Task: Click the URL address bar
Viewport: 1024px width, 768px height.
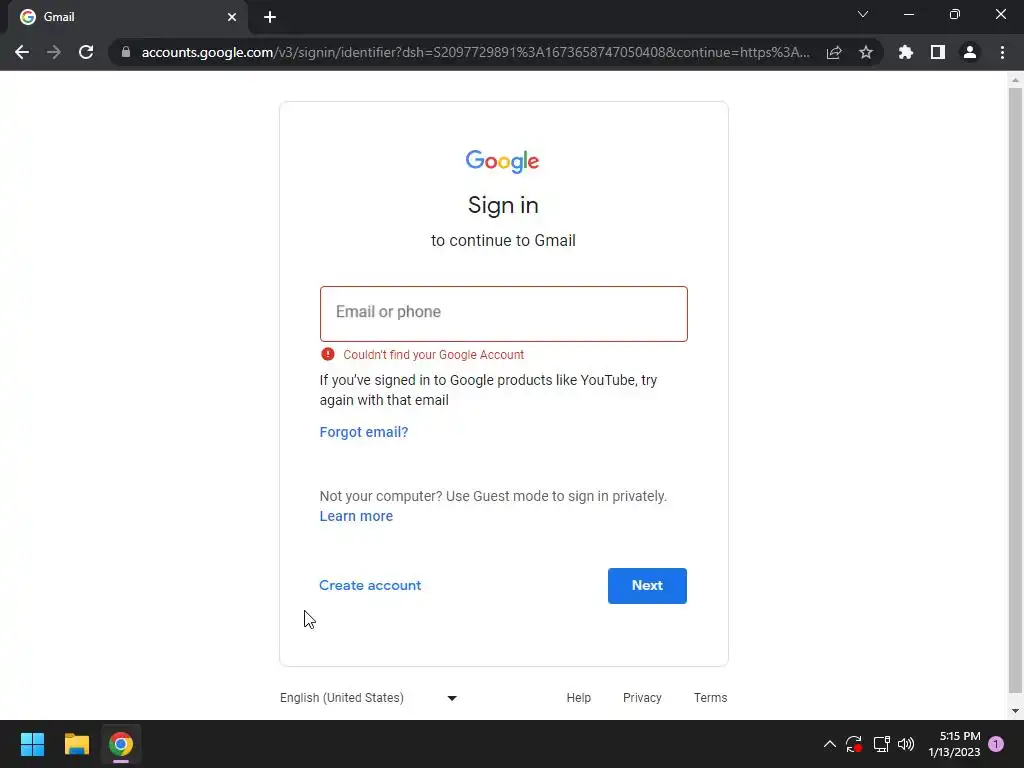Action: coord(475,52)
